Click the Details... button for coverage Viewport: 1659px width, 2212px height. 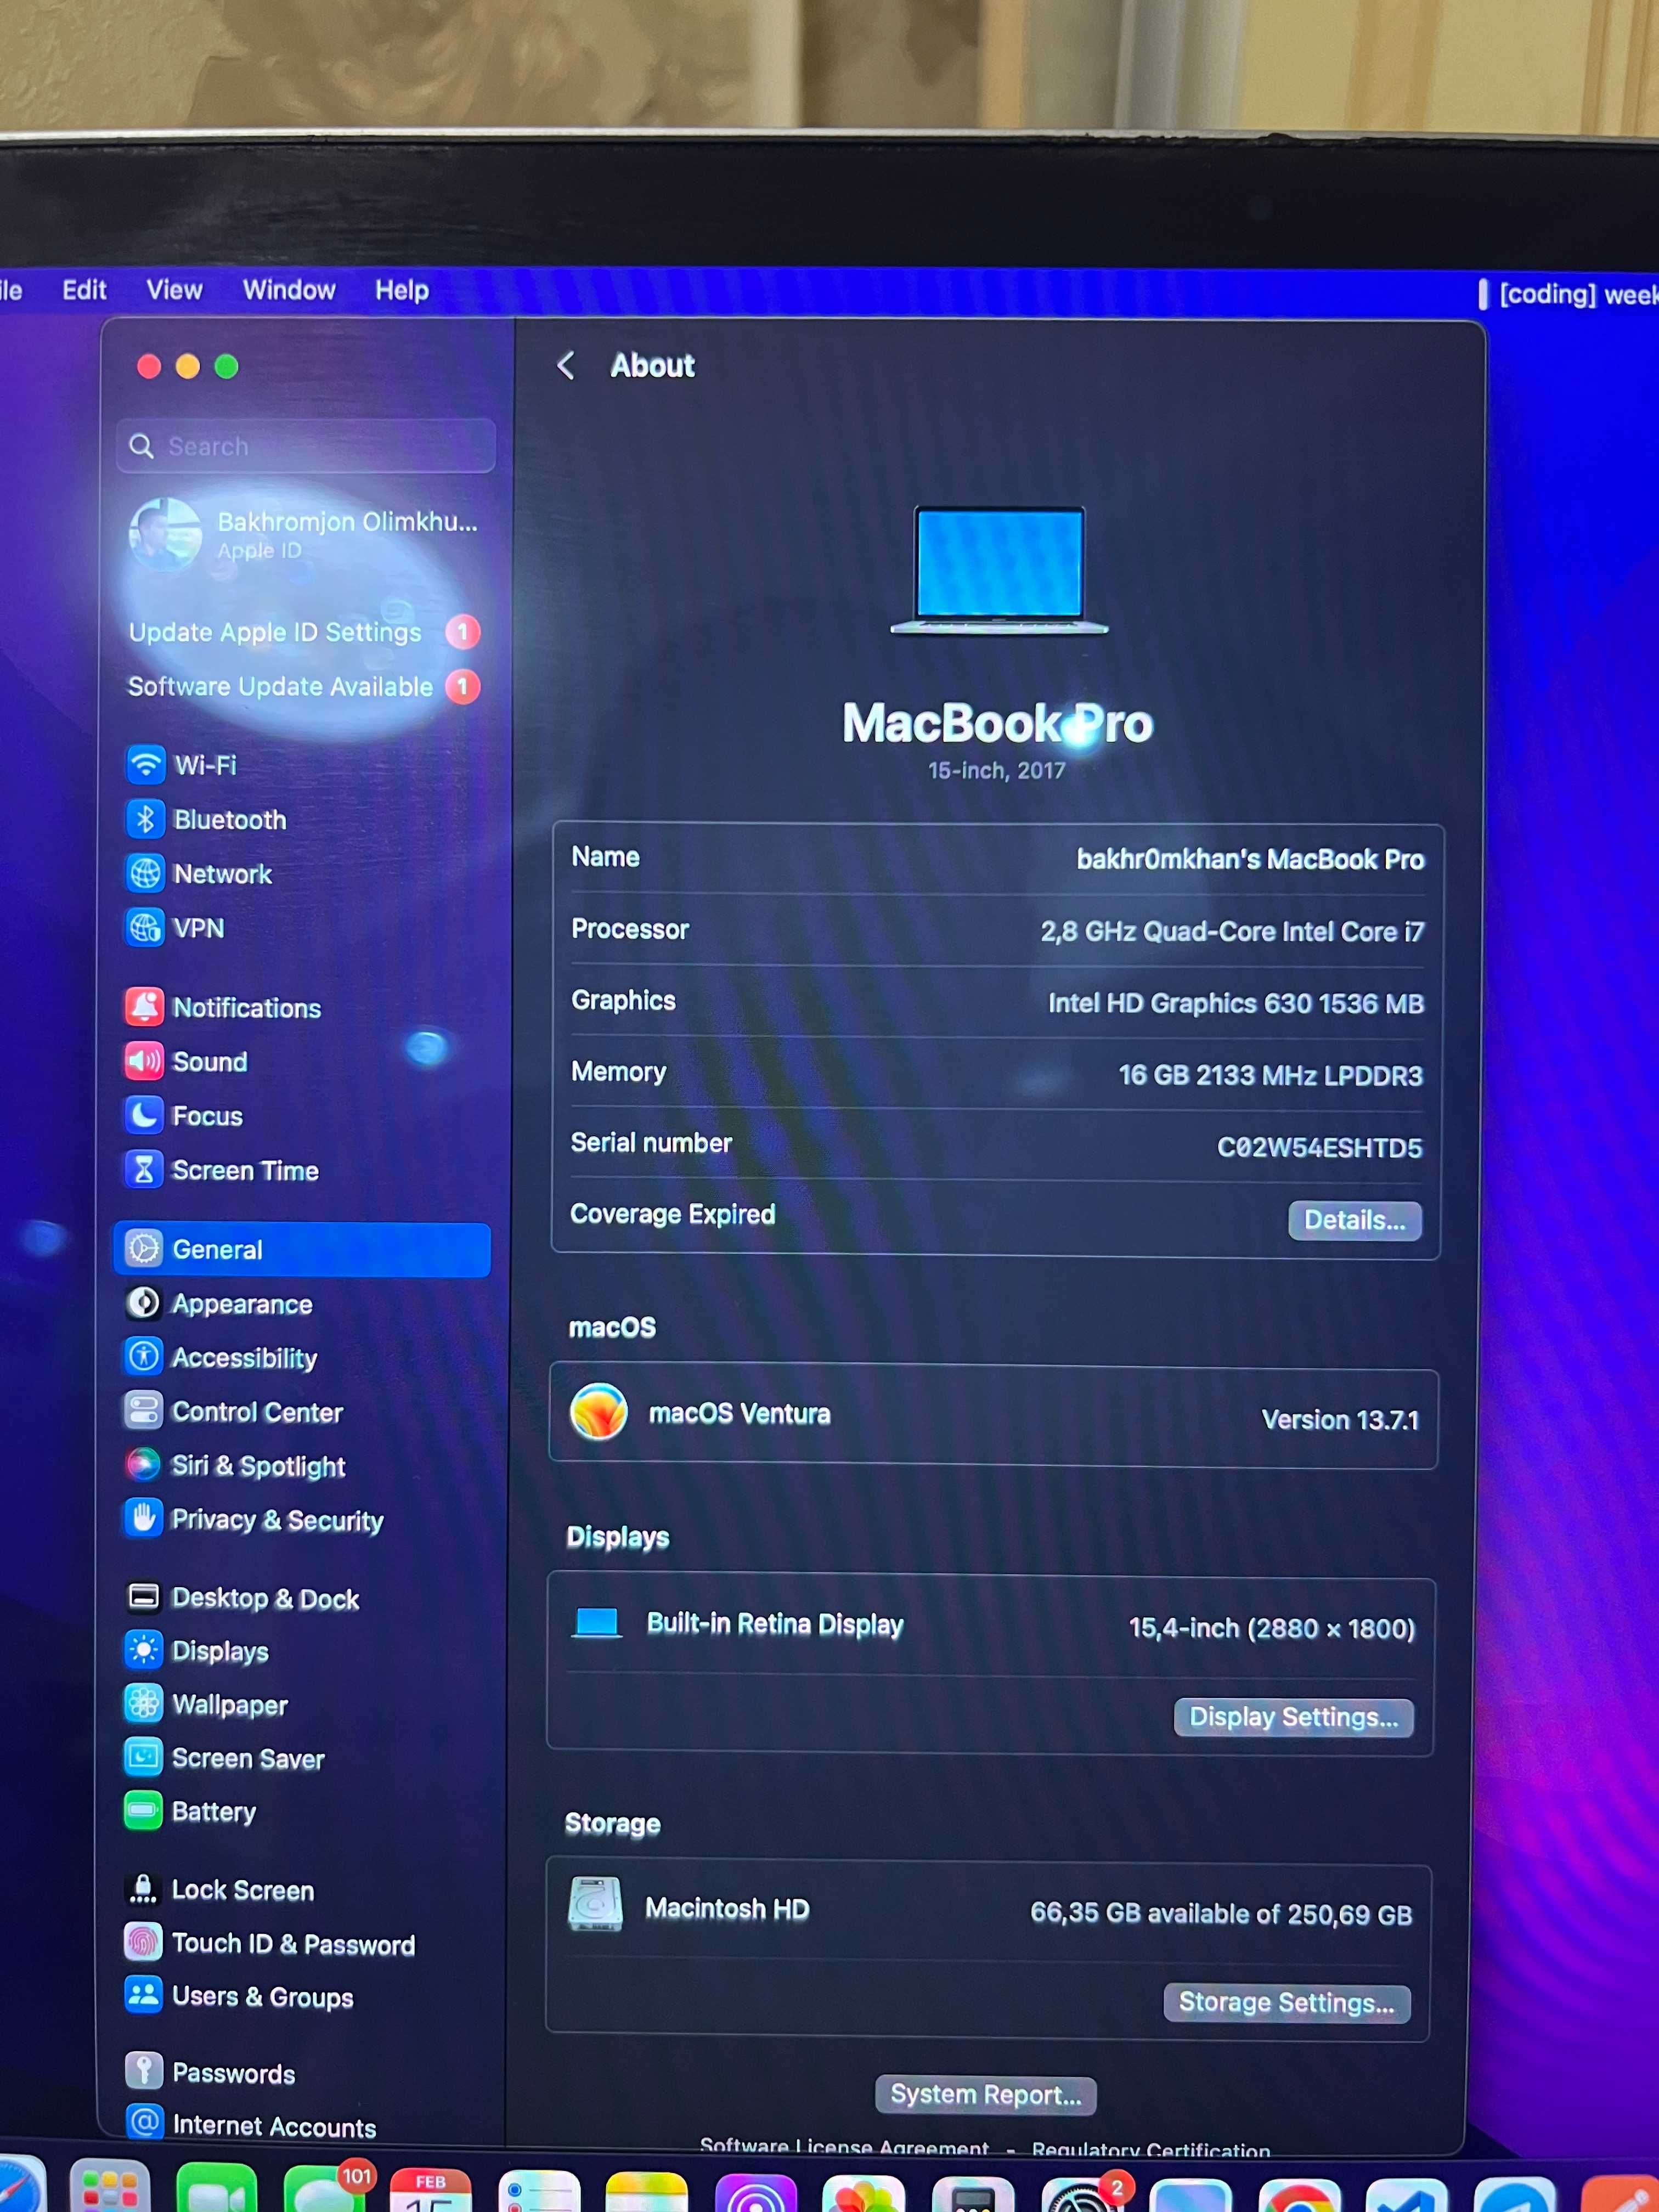(x=1354, y=1220)
